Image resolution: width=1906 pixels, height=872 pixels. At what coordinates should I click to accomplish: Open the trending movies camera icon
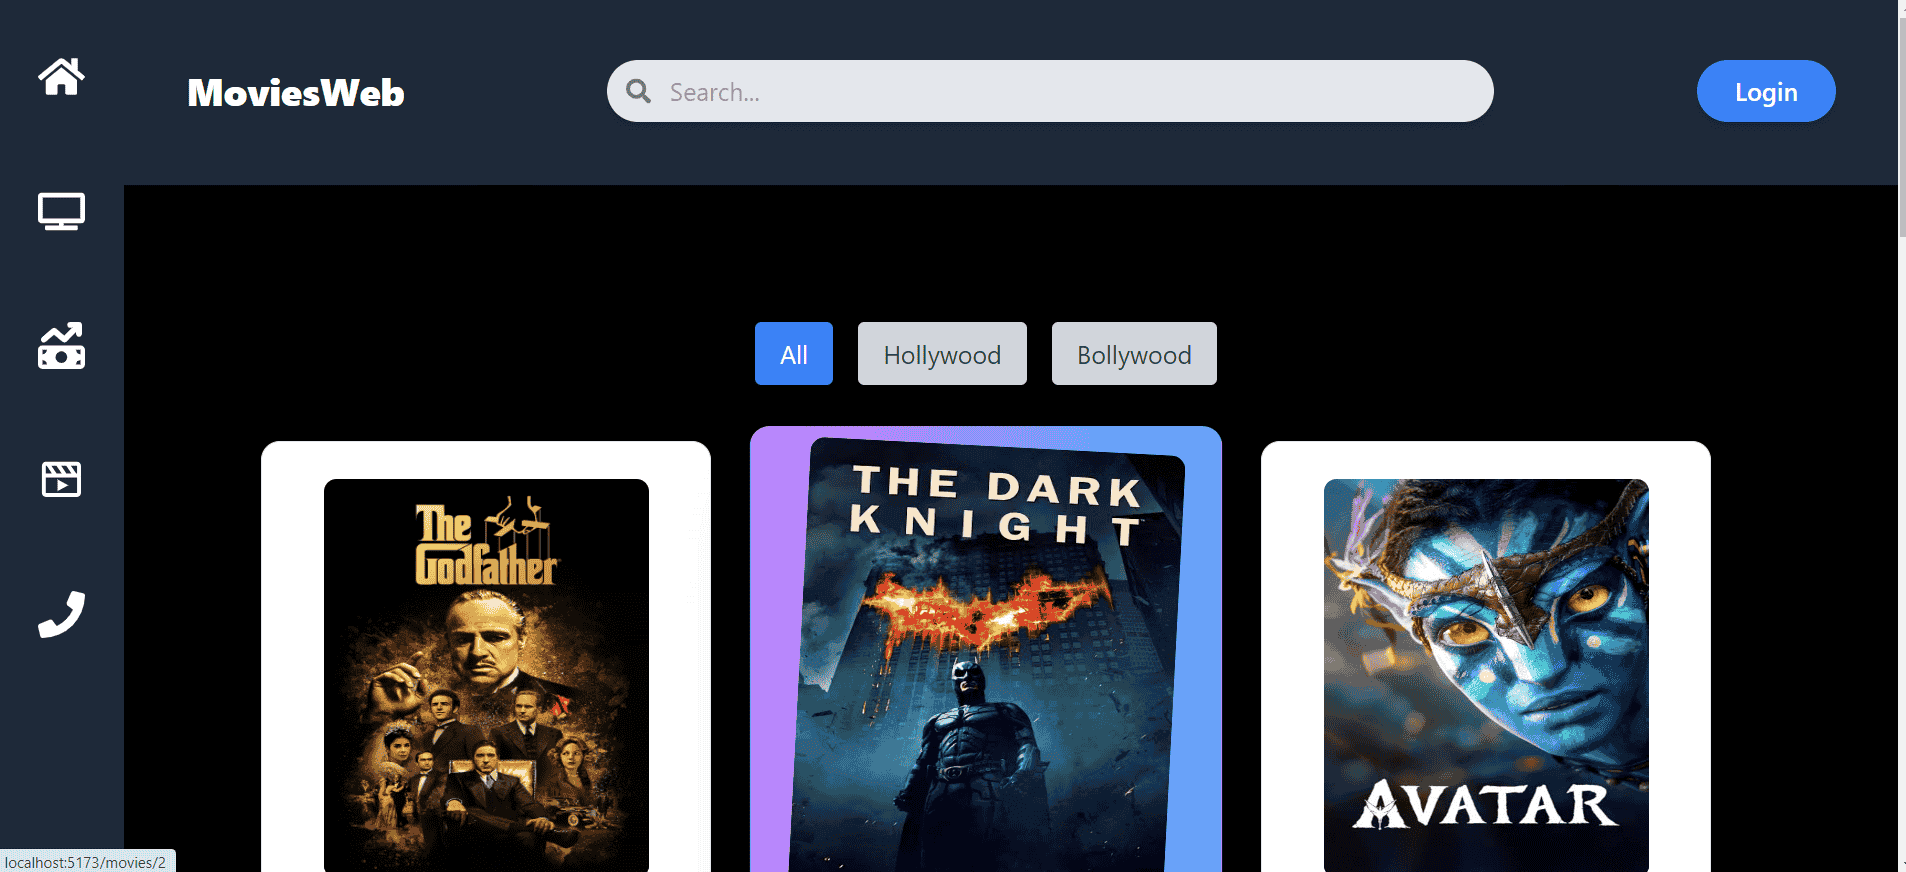coord(61,346)
